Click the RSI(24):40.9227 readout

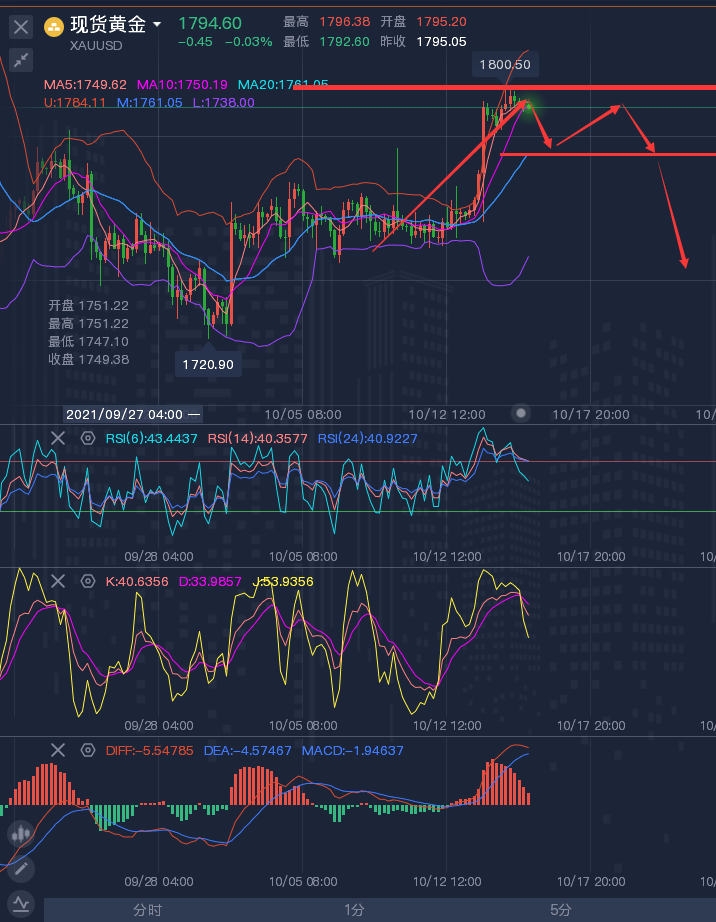[x=367, y=438]
